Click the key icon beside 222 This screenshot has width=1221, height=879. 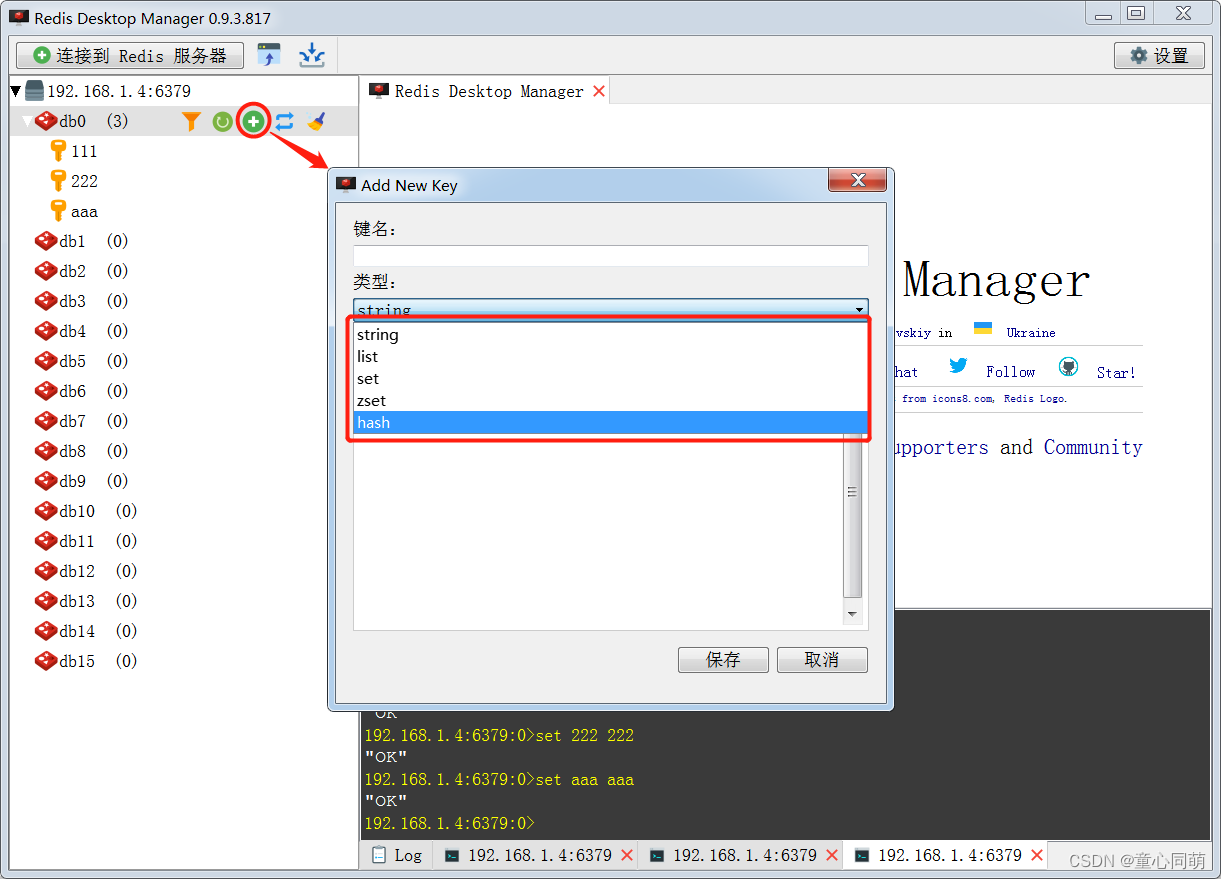pos(58,181)
